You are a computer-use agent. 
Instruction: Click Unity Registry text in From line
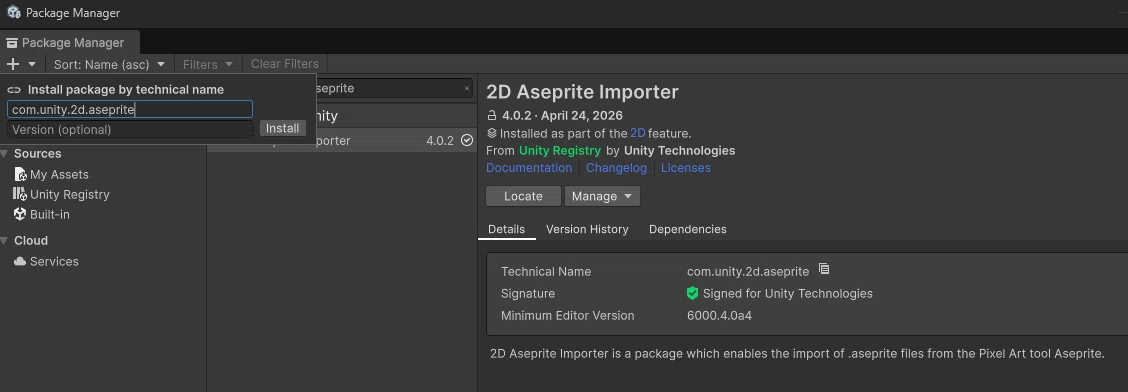coord(560,150)
